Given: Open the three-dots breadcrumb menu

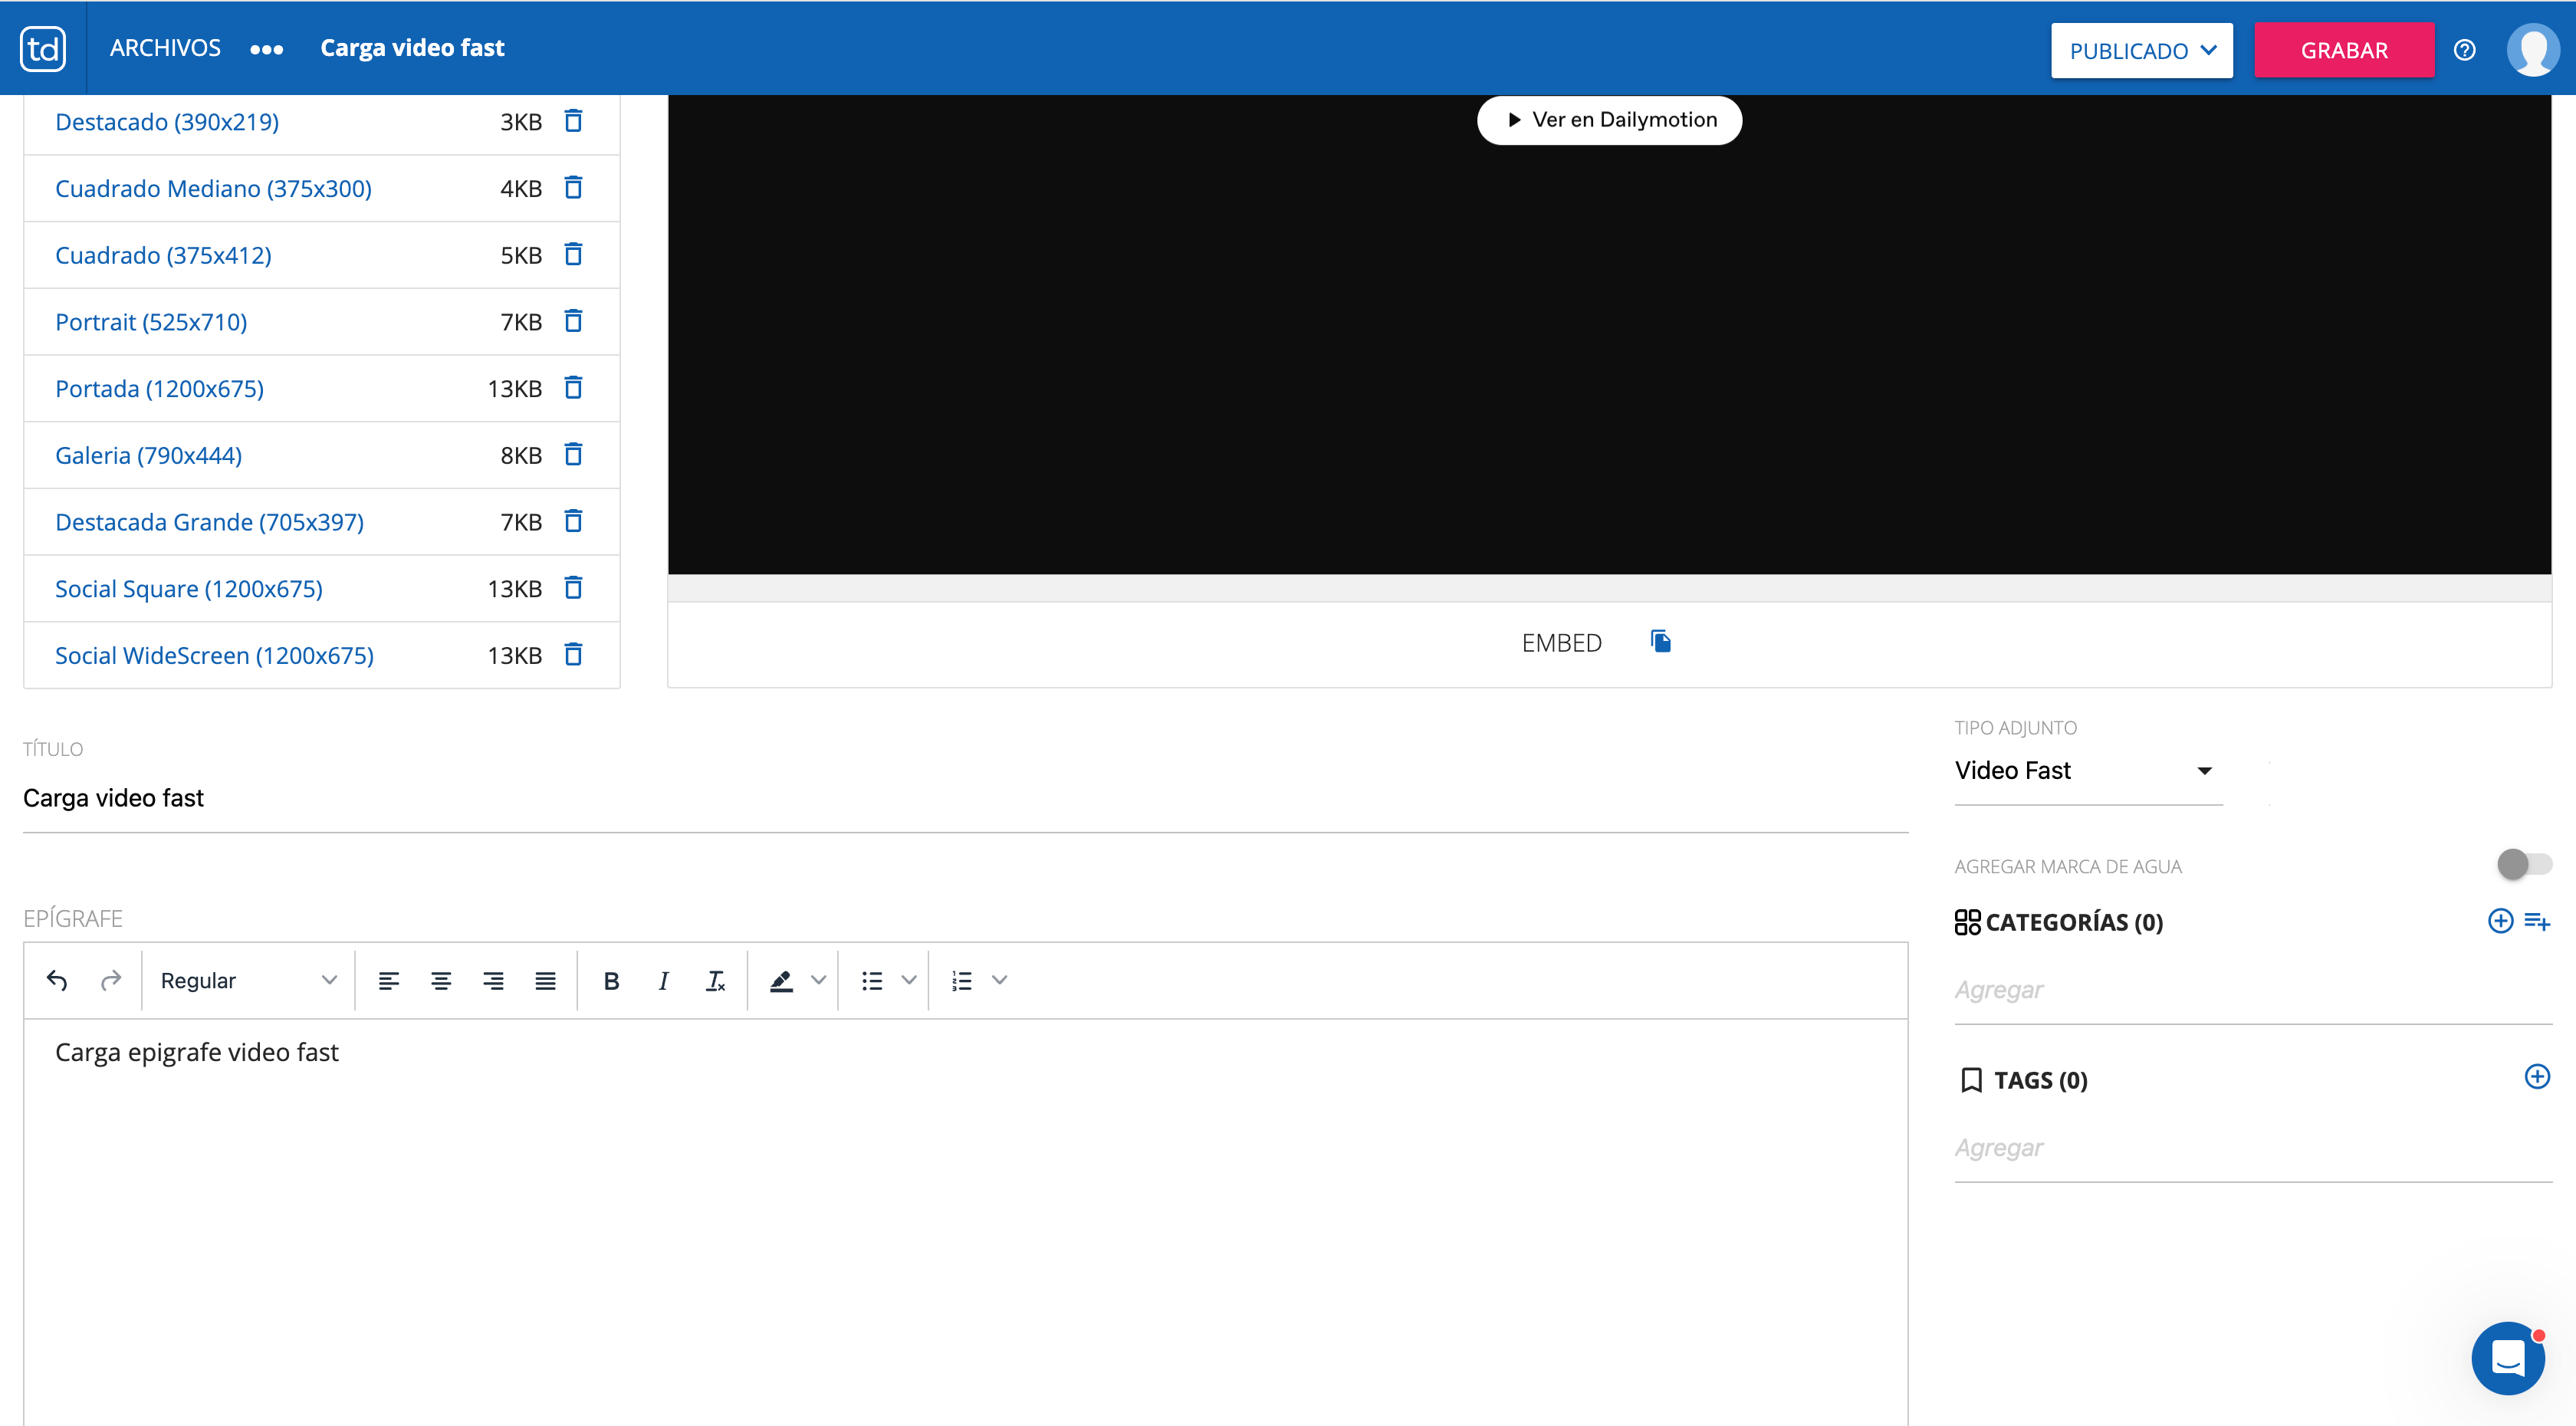Looking at the screenshot, I should click(x=266, y=49).
